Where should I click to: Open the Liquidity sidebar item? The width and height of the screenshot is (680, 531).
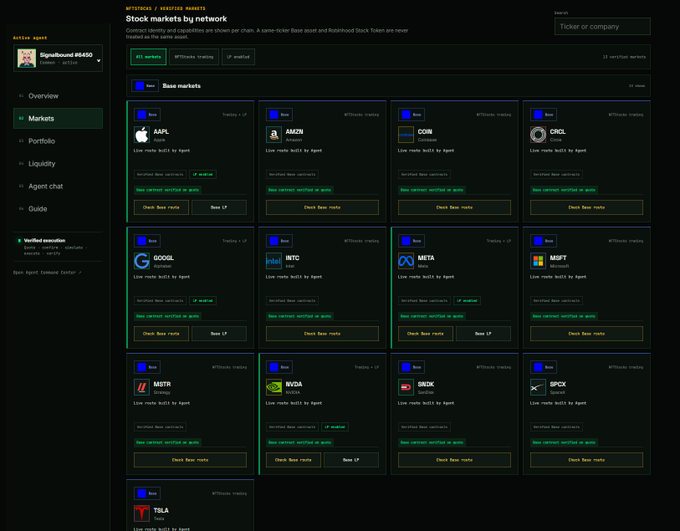coord(58,164)
